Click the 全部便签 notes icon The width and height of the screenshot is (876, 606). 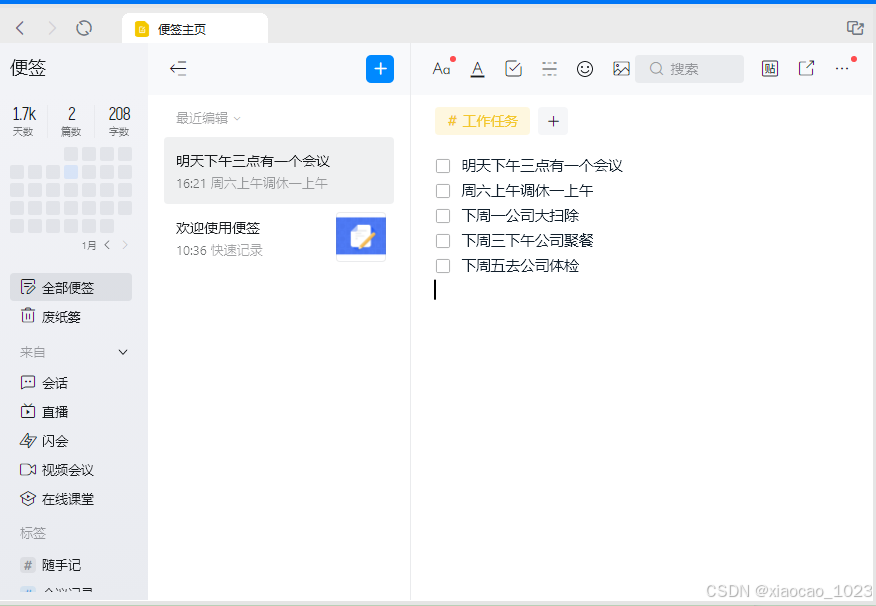tap(28, 287)
